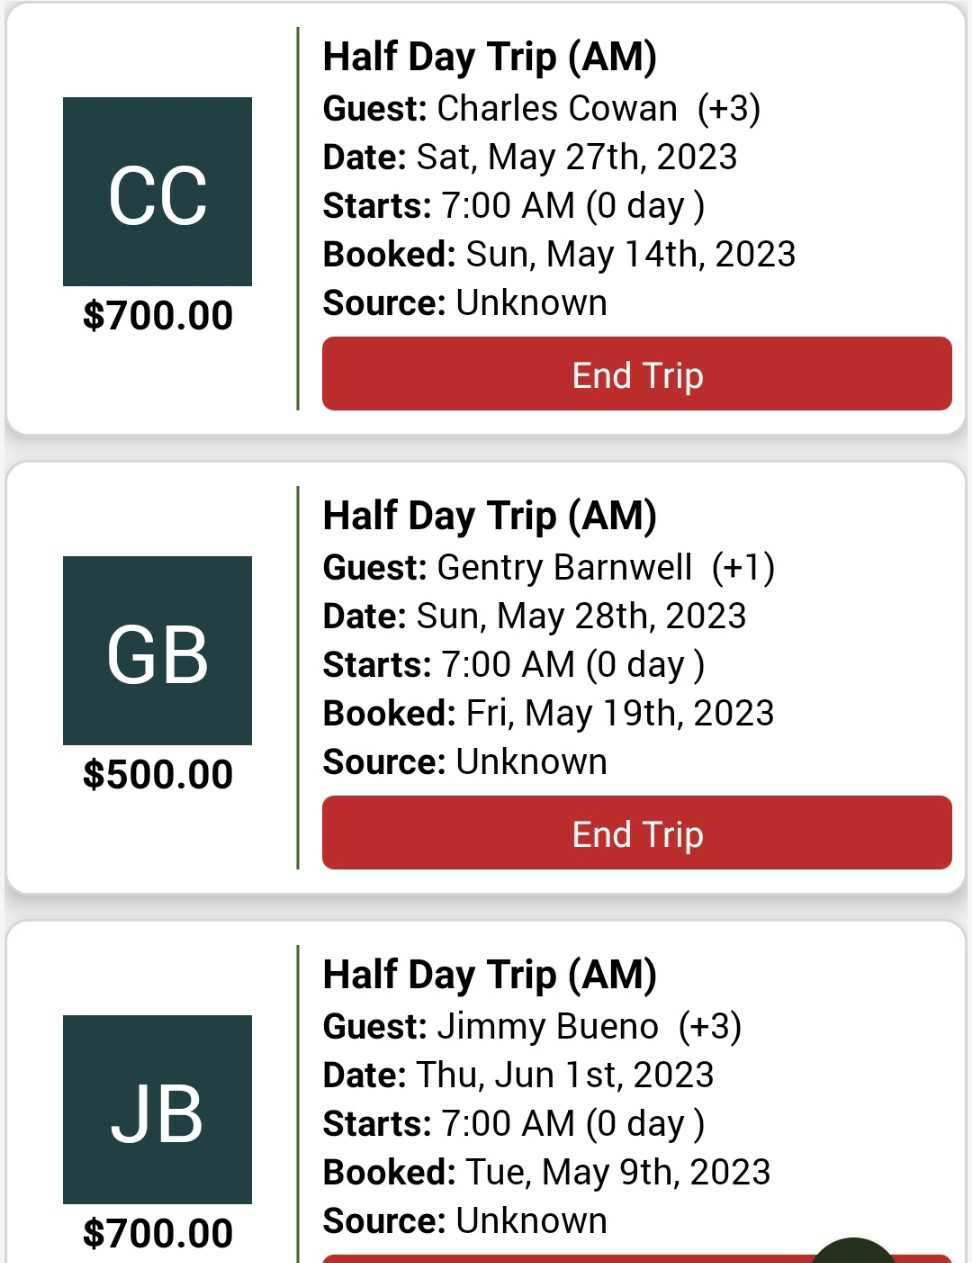Tap the $700.00 price under JB

[158, 1233]
